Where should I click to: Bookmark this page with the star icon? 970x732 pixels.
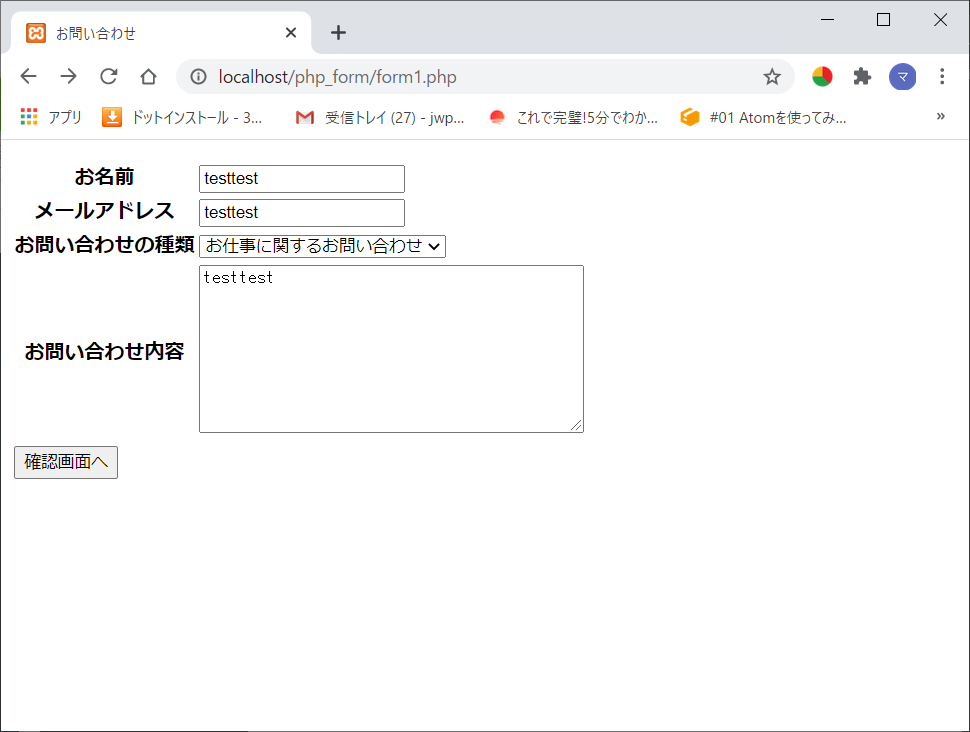(771, 77)
